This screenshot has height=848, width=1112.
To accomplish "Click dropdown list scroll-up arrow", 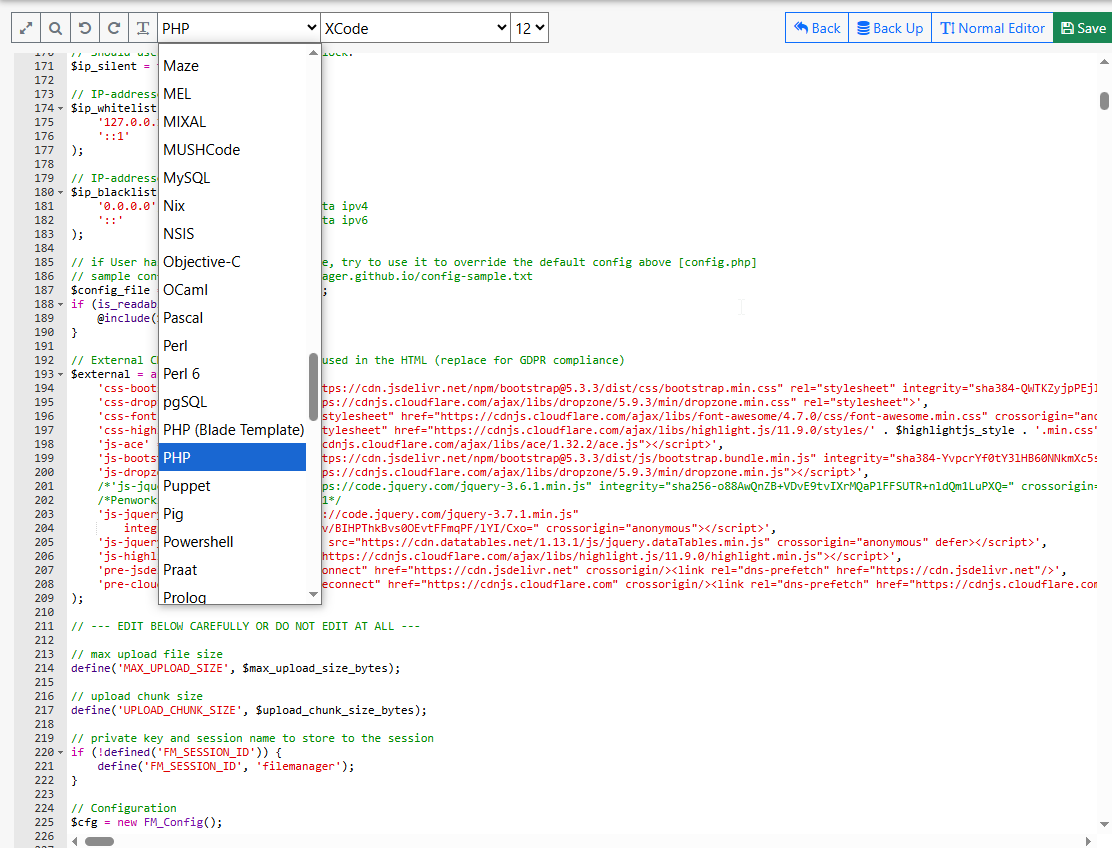I will point(313,52).
